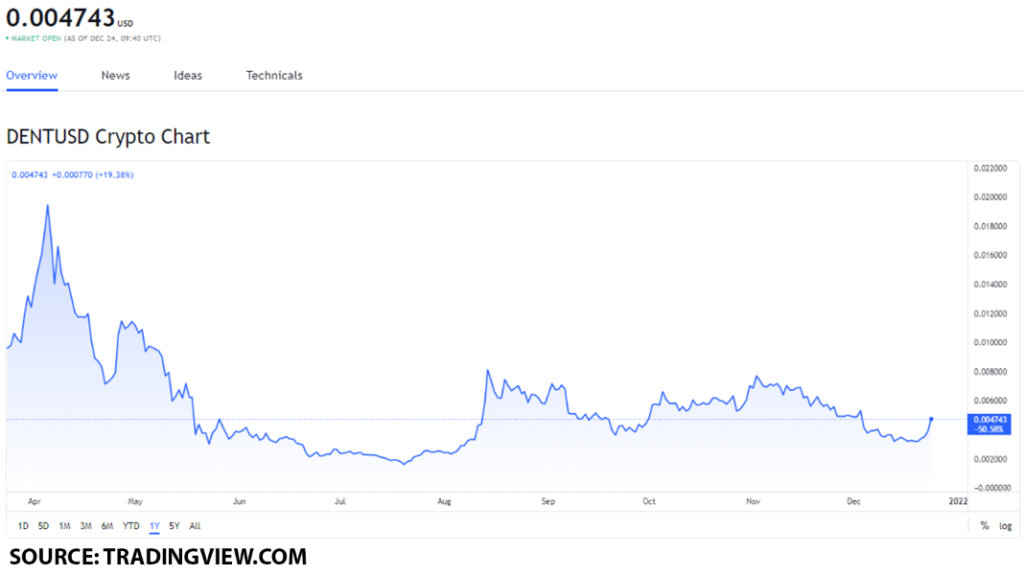Click the Aug label on time axis
Viewport: 1024px width, 575px height.
(x=444, y=502)
